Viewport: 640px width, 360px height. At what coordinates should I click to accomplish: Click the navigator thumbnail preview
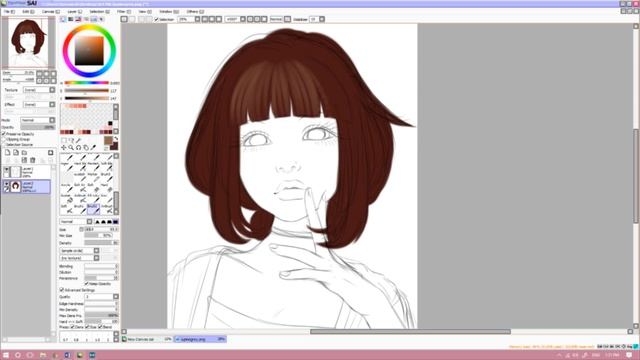[28, 42]
